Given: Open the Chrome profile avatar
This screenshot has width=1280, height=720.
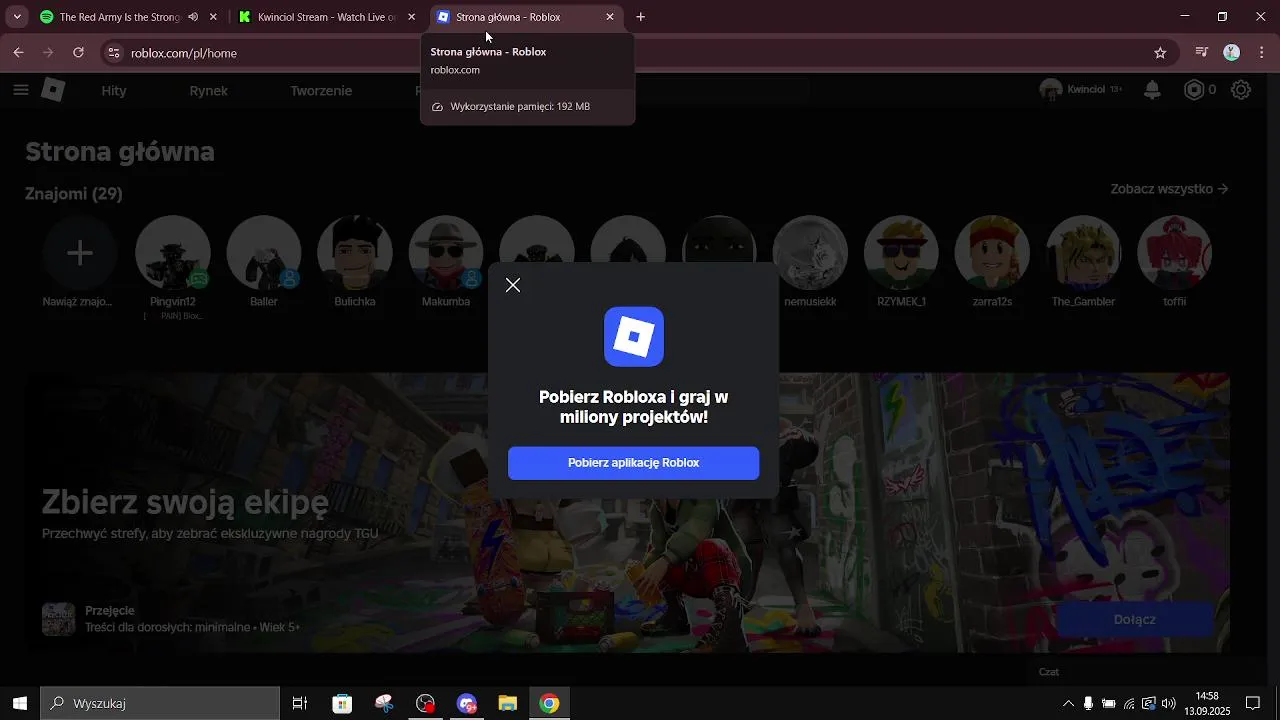Looking at the screenshot, I should [1232, 52].
